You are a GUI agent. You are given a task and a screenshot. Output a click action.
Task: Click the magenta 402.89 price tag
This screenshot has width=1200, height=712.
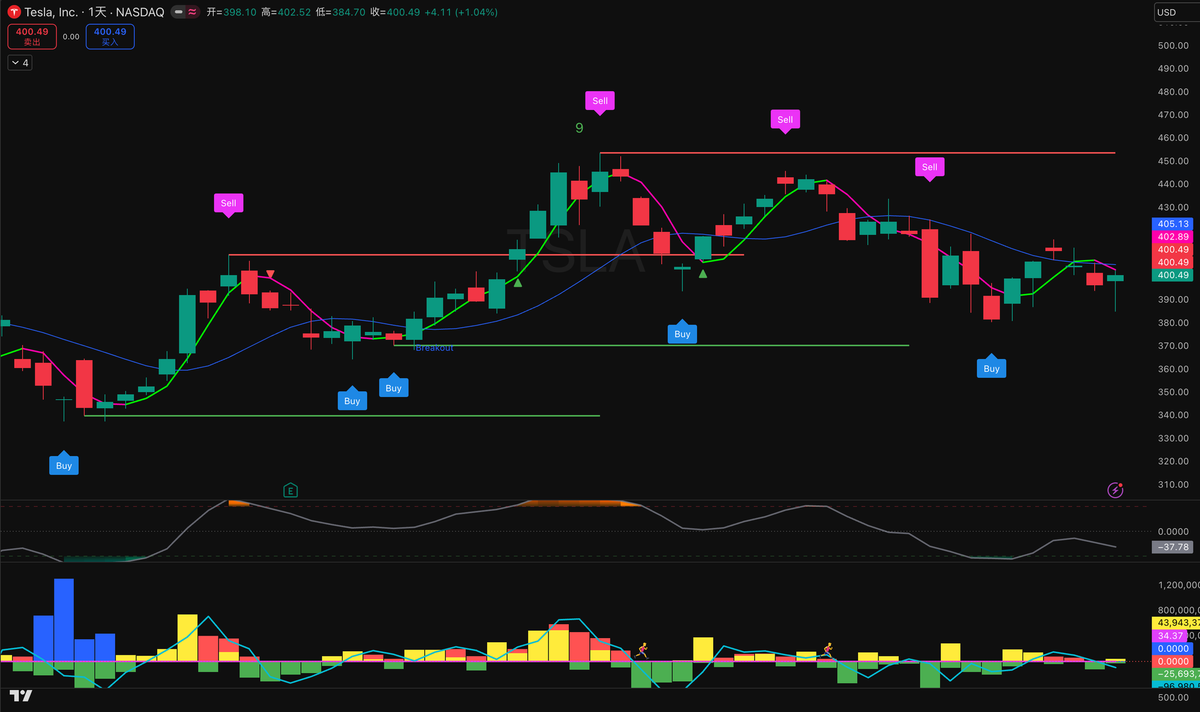point(1172,236)
